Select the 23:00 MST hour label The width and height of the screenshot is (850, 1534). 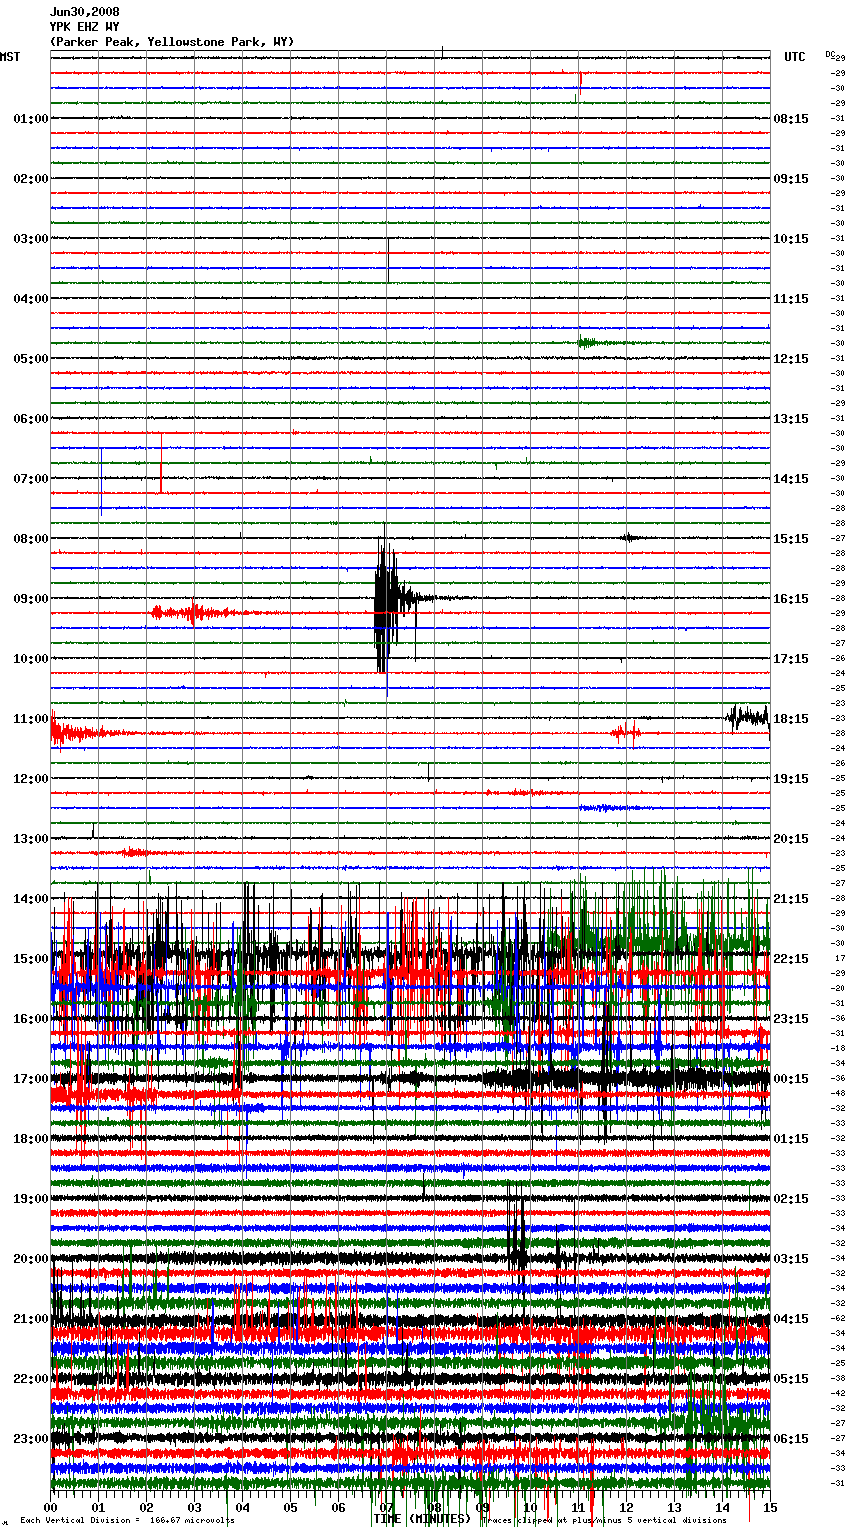[31, 1439]
